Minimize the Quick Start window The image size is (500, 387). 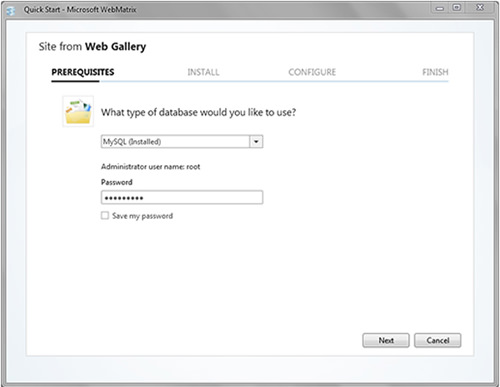point(440,8)
